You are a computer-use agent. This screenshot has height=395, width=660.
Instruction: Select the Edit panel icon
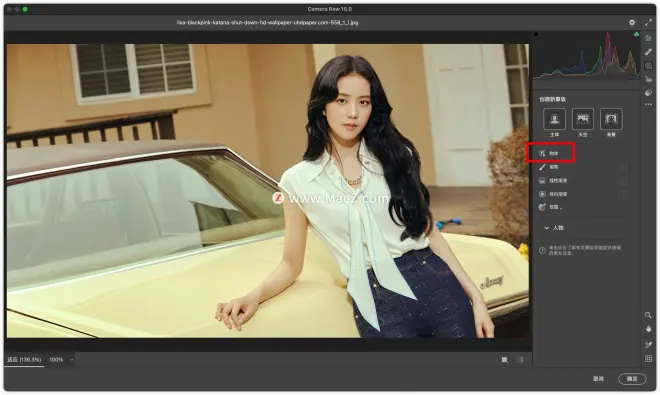pos(648,38)
